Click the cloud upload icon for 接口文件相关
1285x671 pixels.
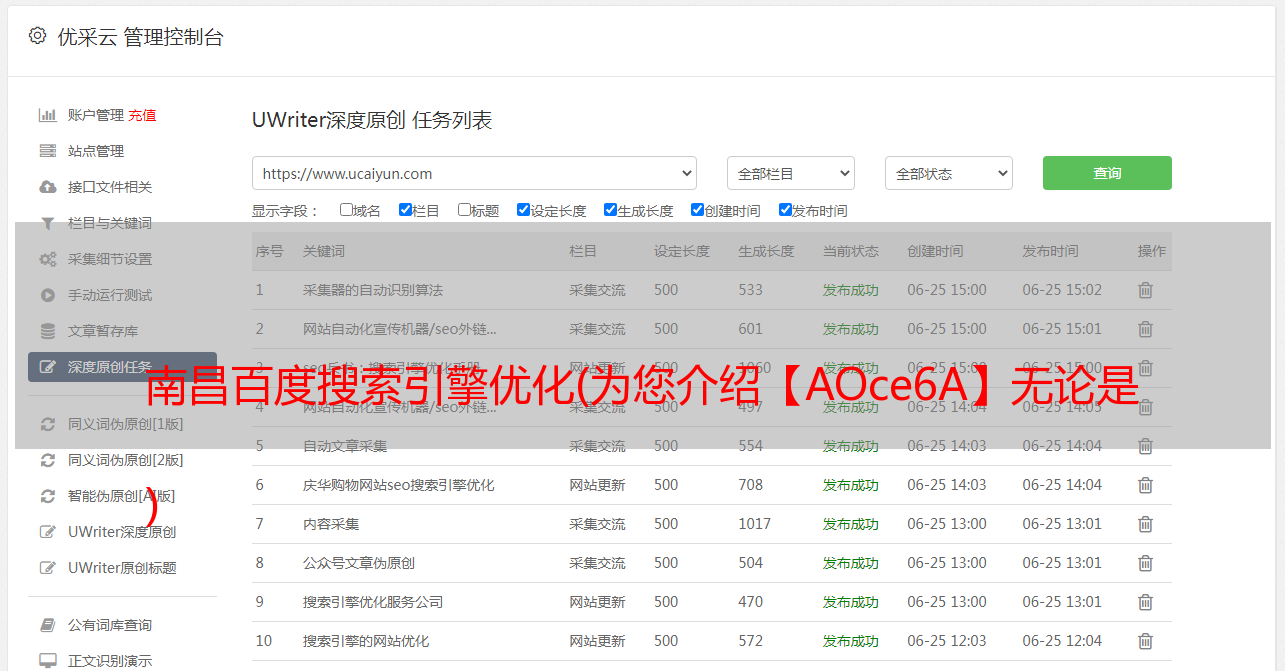47,187
